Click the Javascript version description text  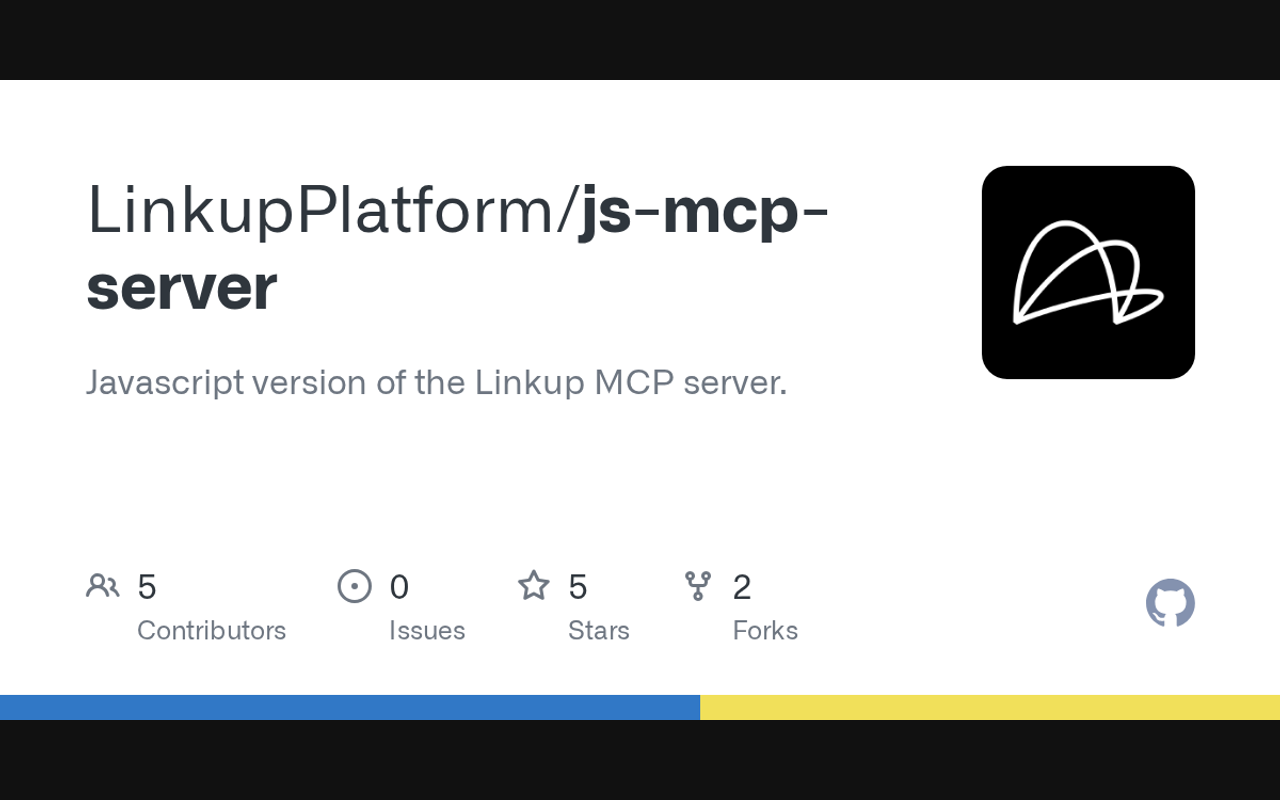tap(437, 383)
